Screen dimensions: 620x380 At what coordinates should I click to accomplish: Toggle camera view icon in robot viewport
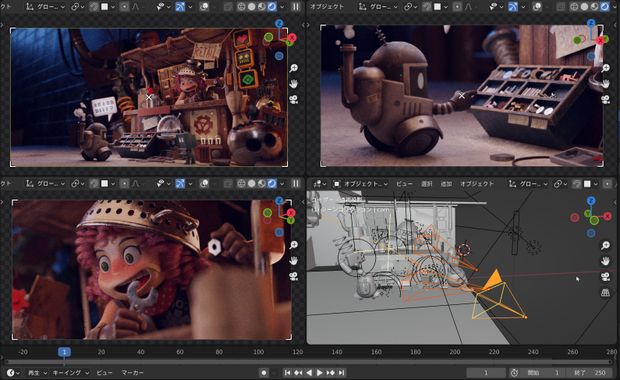click(605, 99)
